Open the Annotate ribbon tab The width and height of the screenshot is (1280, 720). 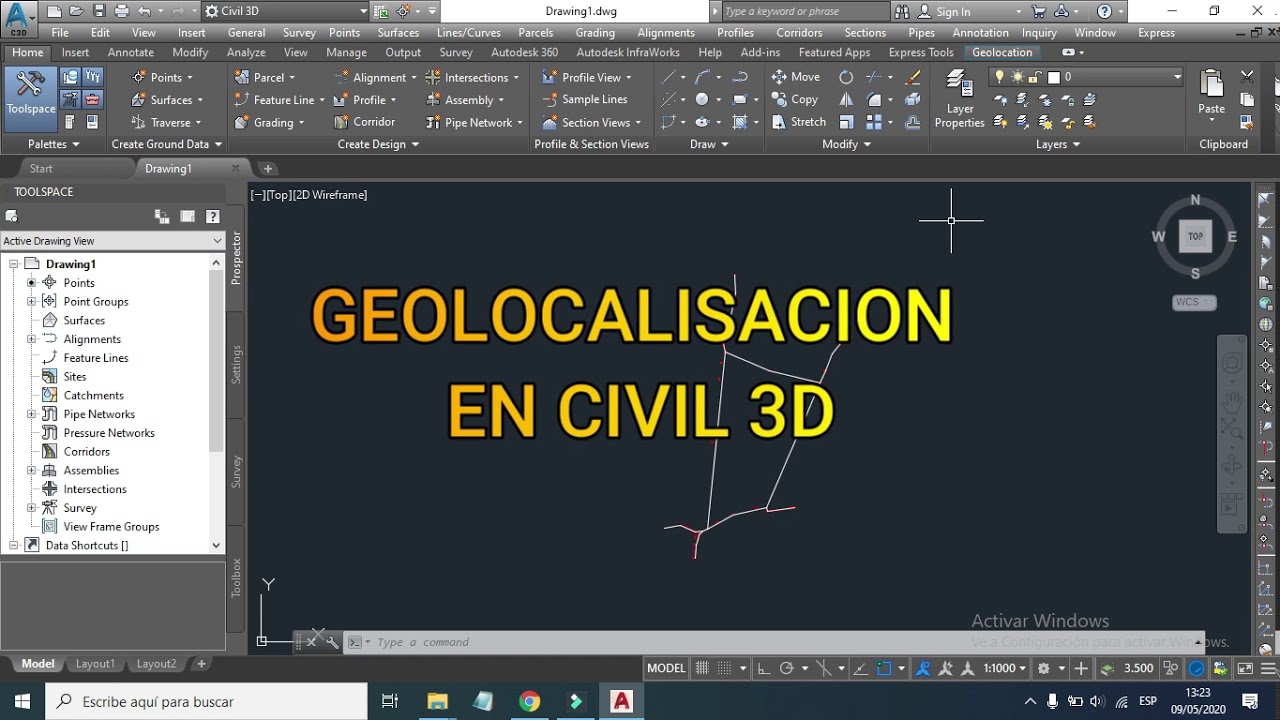pyautogui.click(x=131, y=52)
